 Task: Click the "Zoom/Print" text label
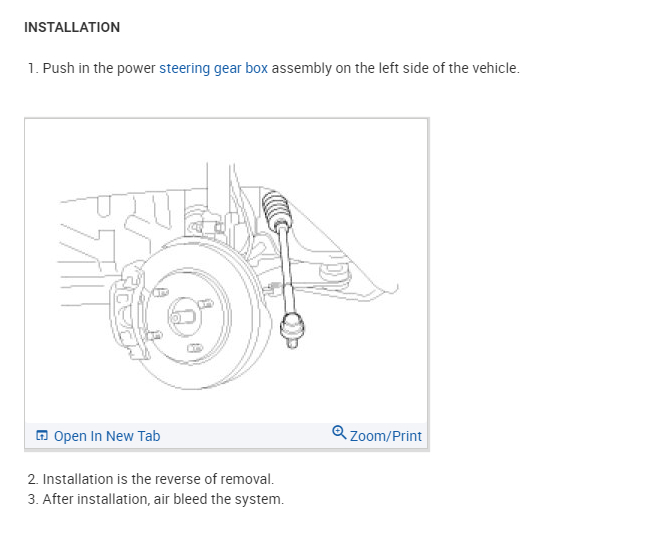(x=385, y=436)
